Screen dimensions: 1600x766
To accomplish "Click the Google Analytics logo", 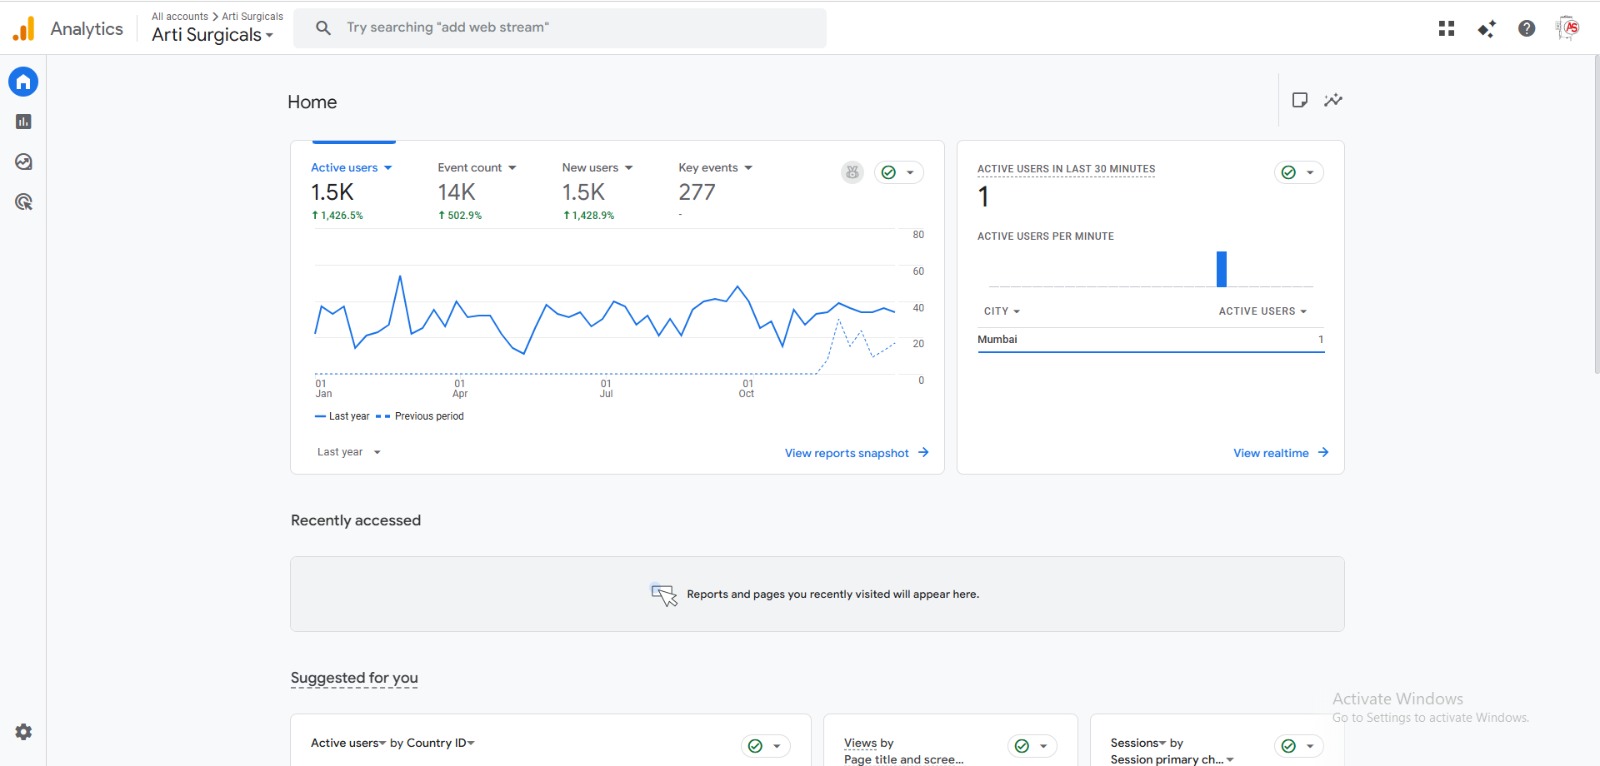I will pyautogui.click(x=23, y=29).
